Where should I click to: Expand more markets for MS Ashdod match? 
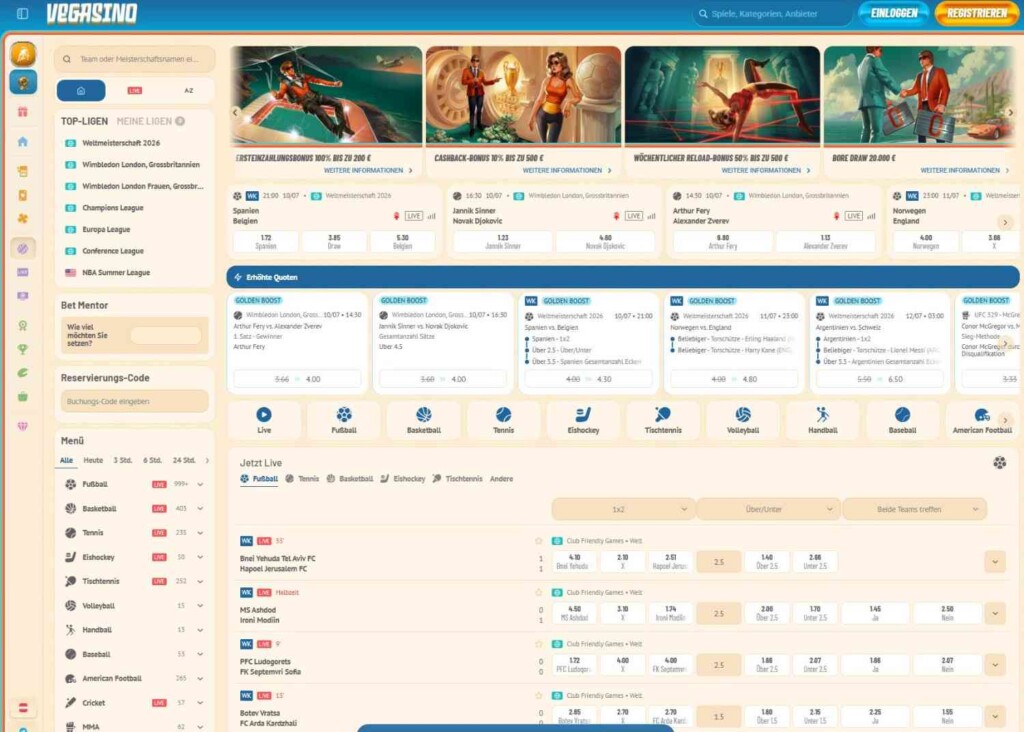click(995, 613)
